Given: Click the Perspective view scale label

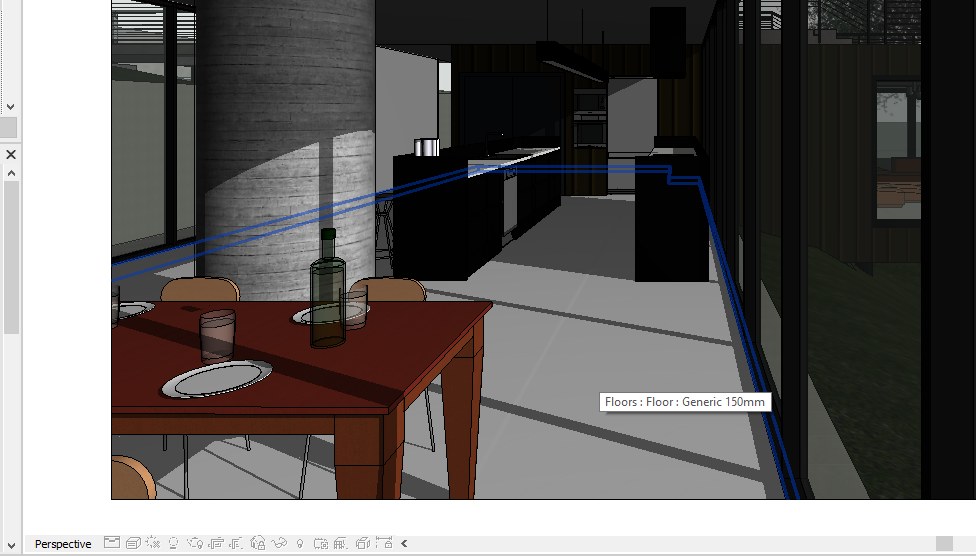Looking at the screenshot, I should click(x=63, y=544).
